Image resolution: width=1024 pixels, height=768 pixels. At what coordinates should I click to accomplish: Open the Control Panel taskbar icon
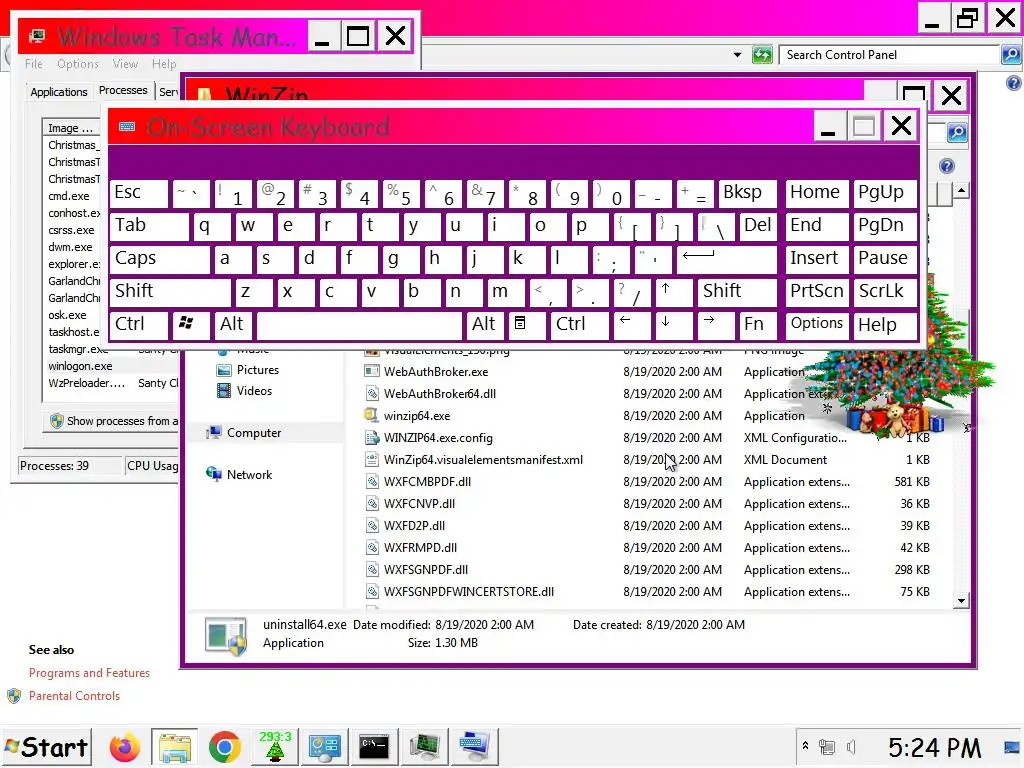click(325, 747)
